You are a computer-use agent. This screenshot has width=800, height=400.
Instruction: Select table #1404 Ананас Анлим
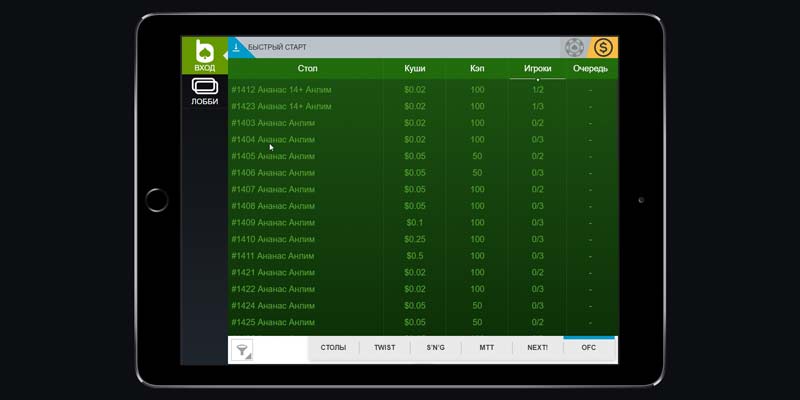pyautogui.click(x=423, y=139)
